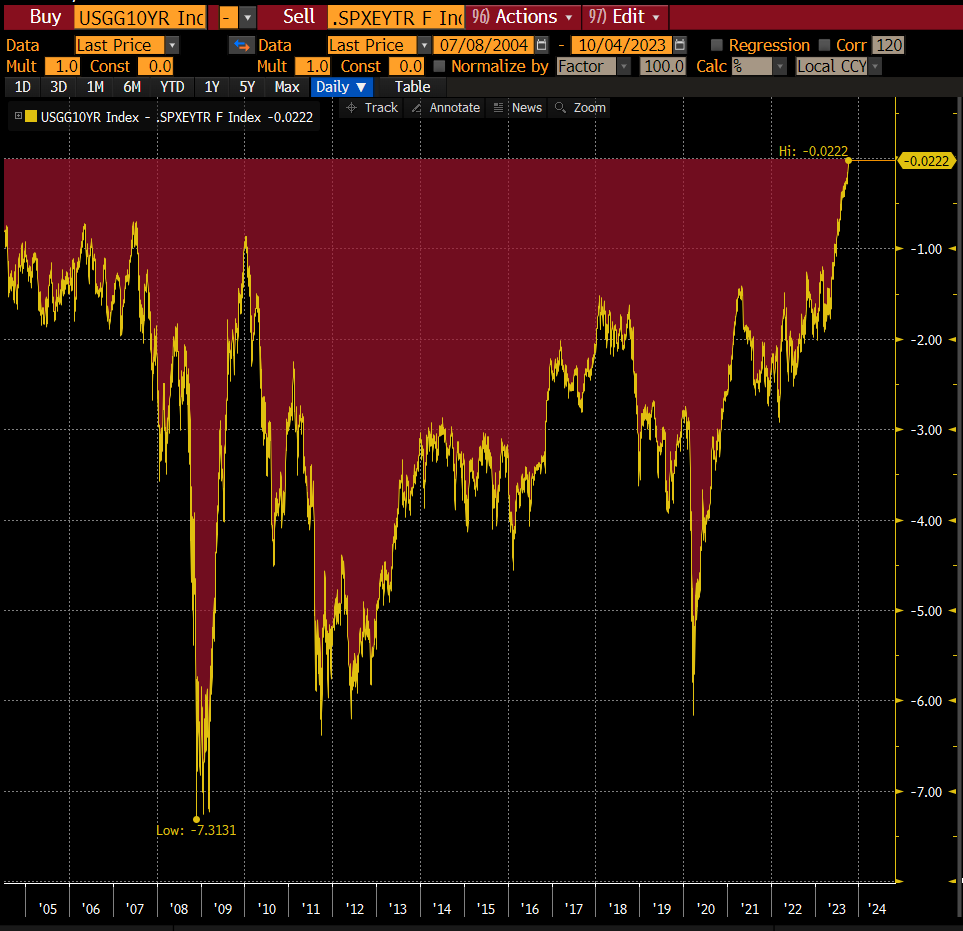The height and width of the screenshot is (931, 963).
Task: Open calendar picker for end date 10/04/2023
Action: click(679, 45)
